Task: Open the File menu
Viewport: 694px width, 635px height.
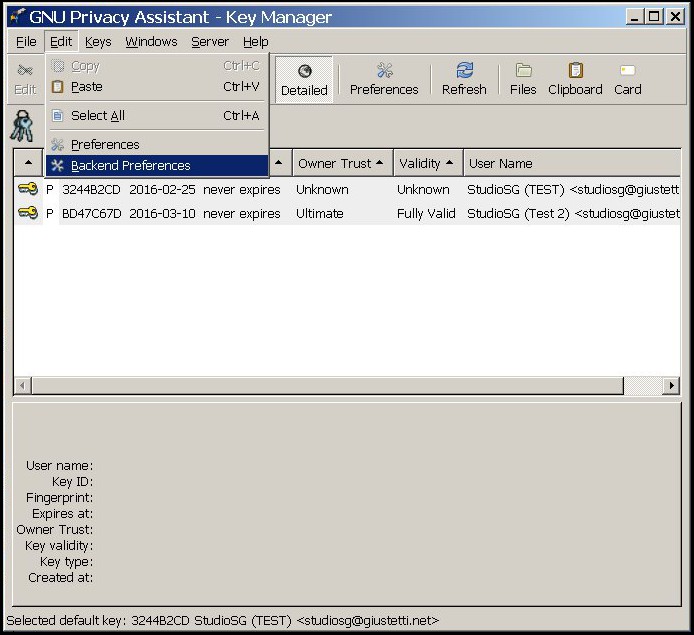Action: 26,42
